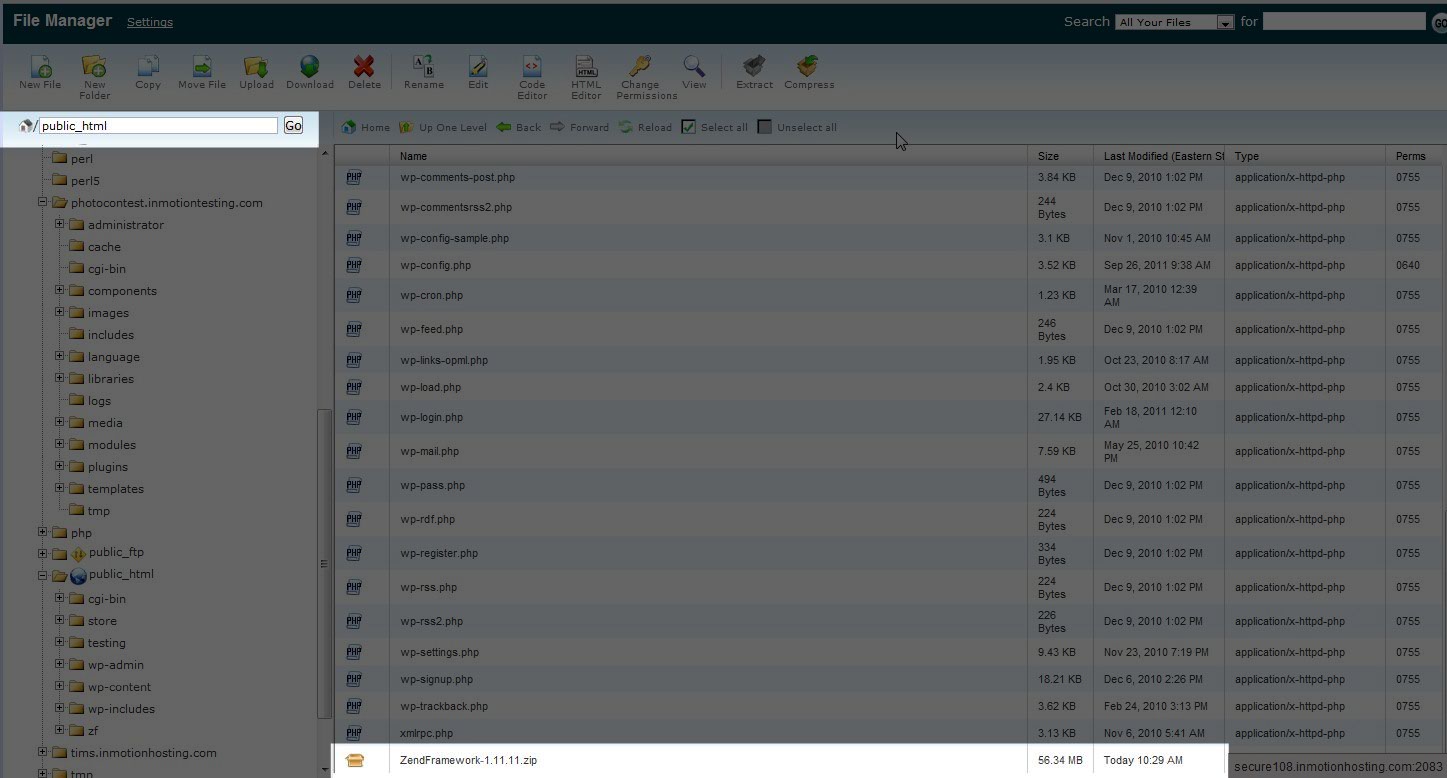This screenshot has height=778, width=1447.
Task: Create a New File from the toolbar
Action: [x=40, y=72]
